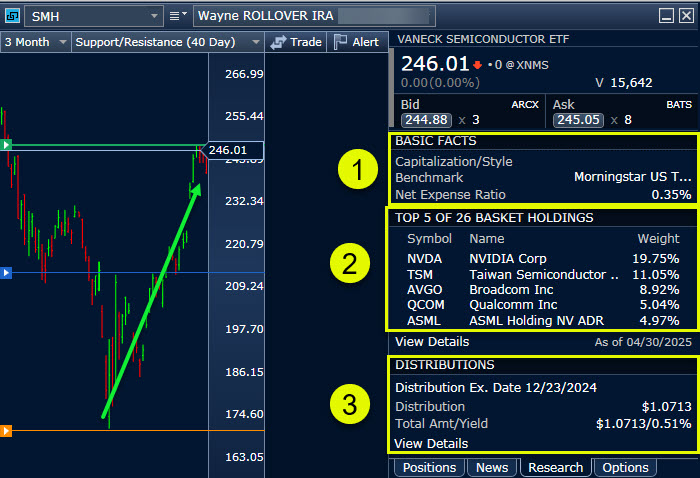Viewport: 700px width, 478px height.
Task: Click the app logo icon beside SMH
Action: click(12, 15)
